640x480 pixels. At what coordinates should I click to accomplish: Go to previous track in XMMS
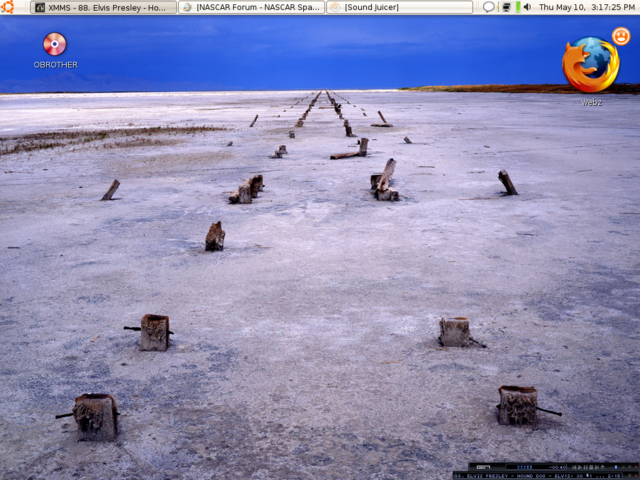574,467
